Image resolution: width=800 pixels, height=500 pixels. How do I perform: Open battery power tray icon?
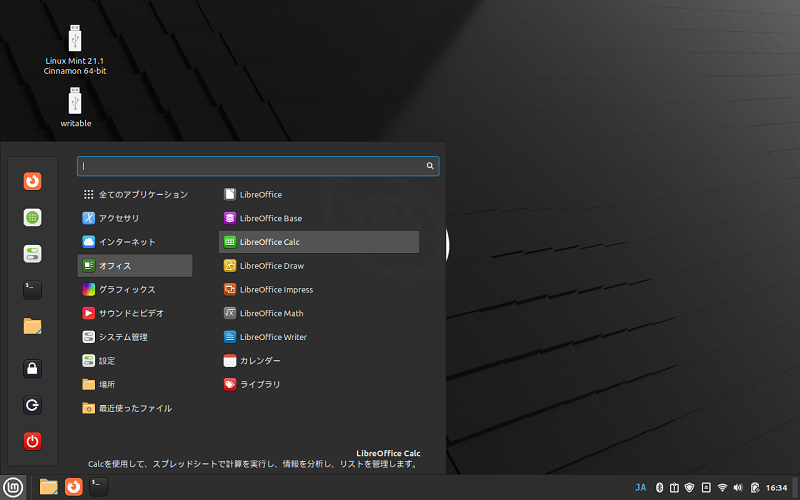755,488
